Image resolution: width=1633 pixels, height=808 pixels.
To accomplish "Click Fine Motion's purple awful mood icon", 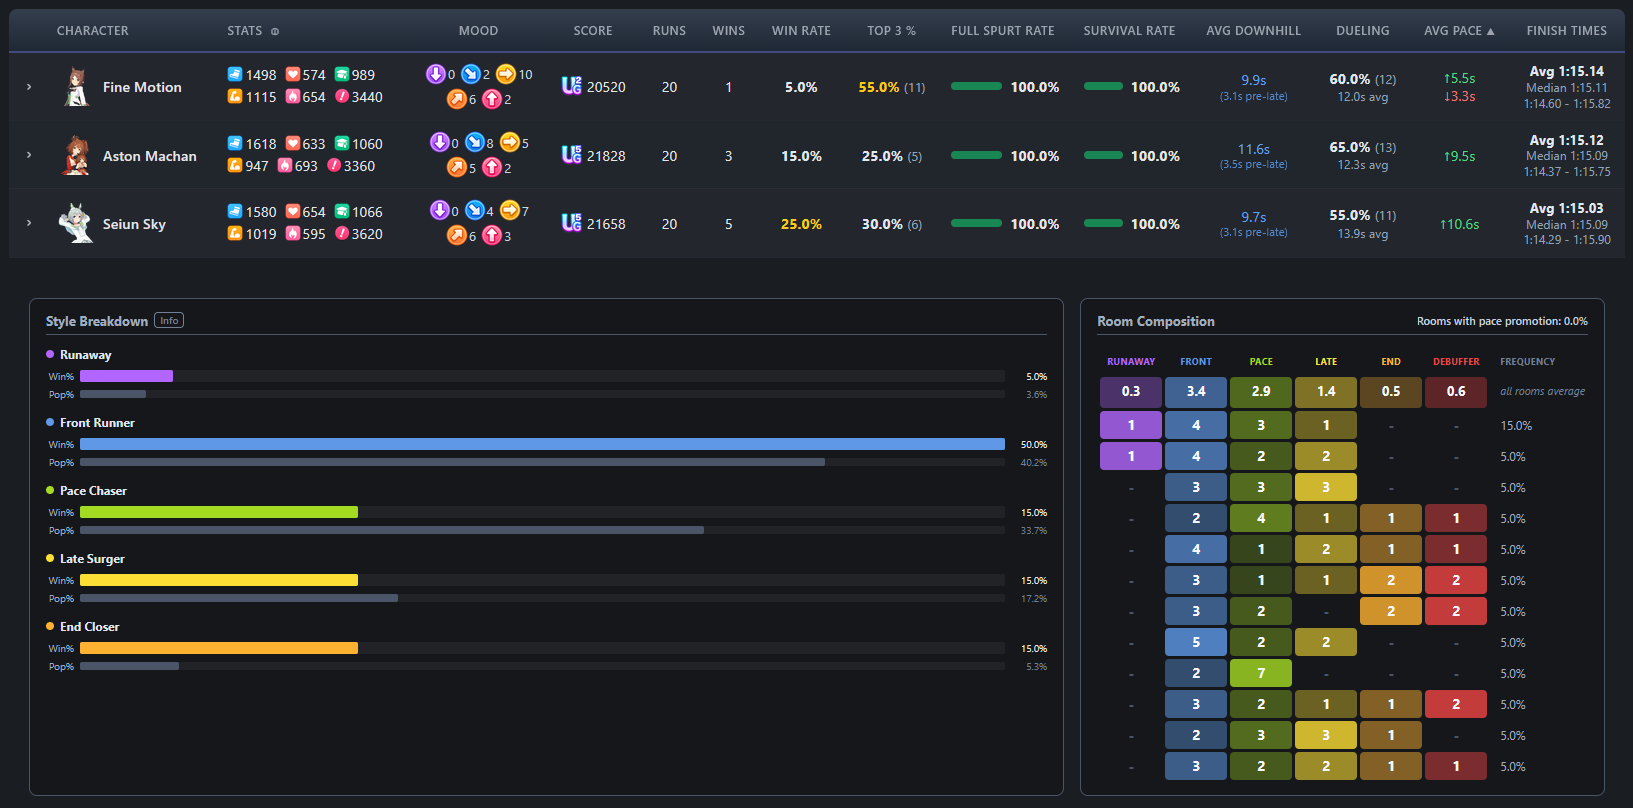I will point(436,73).
